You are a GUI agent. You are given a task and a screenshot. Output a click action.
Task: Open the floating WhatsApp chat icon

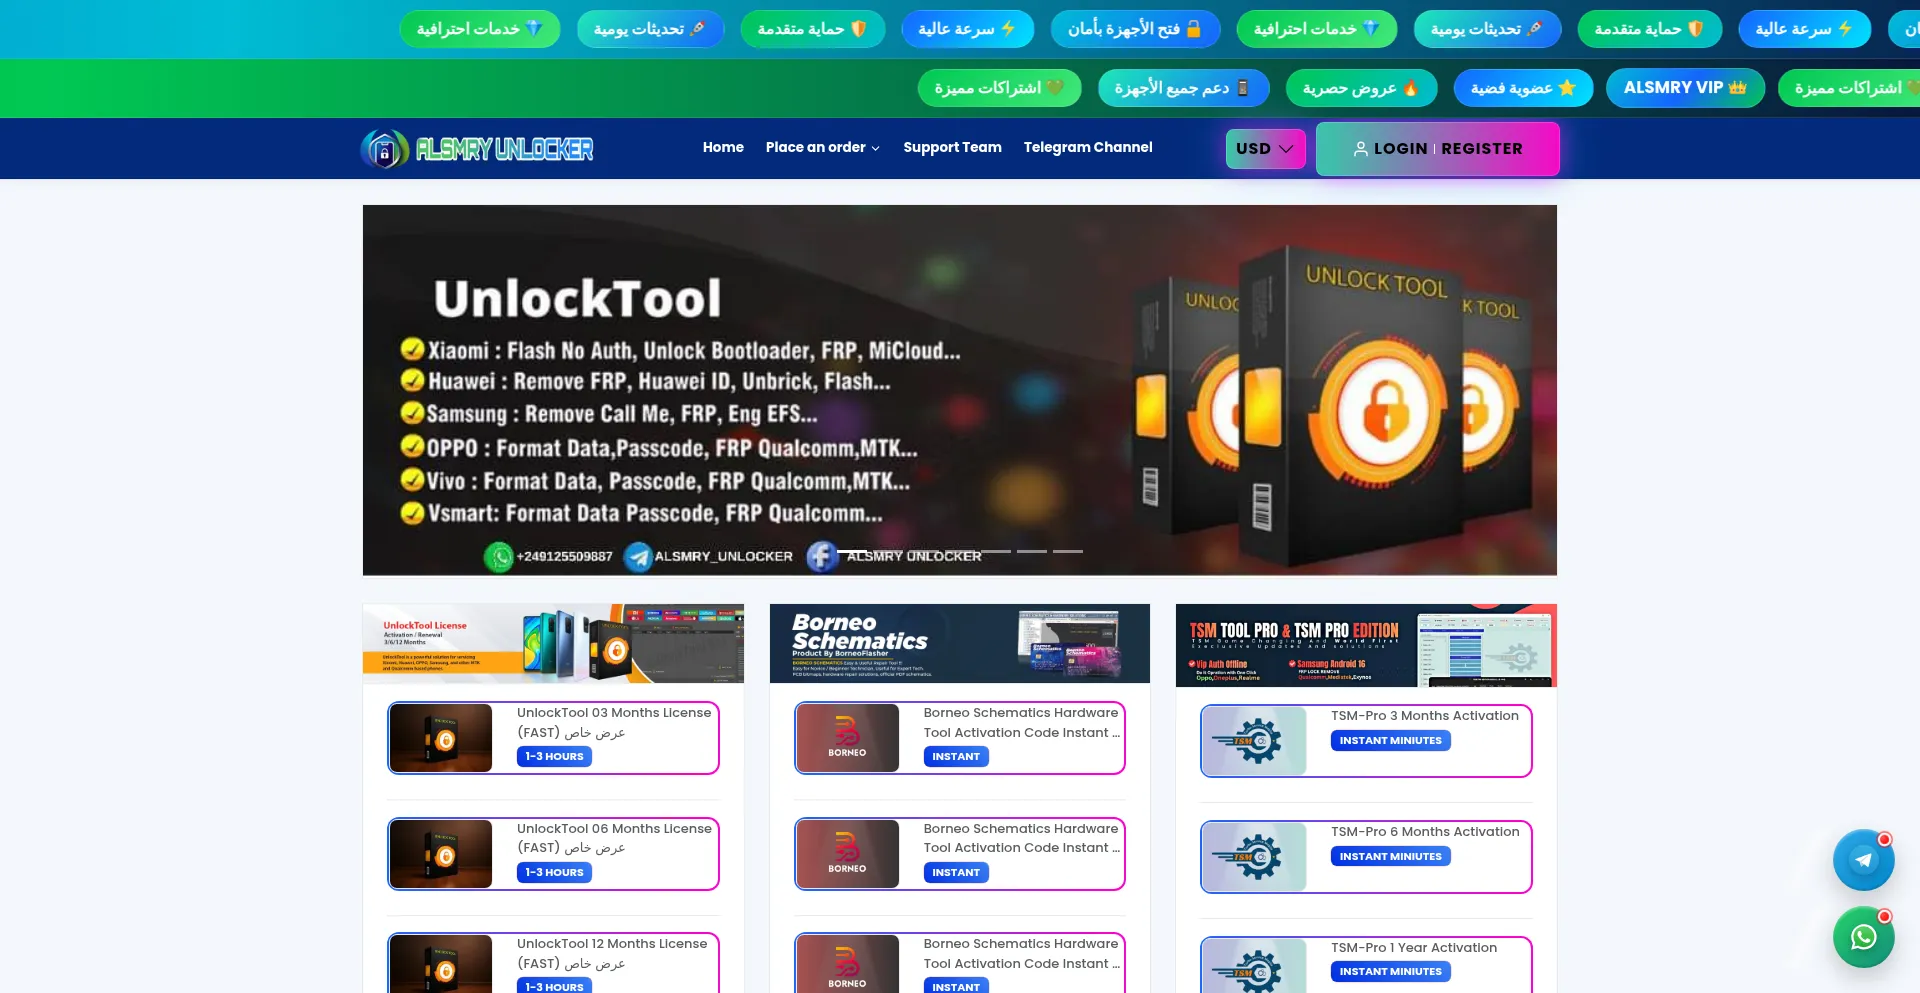coord(1863,937)
